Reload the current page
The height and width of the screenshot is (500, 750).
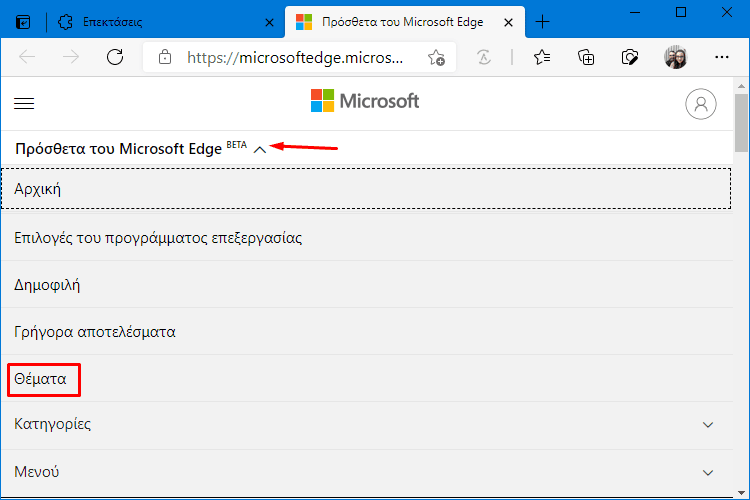(x=115, y=57)
